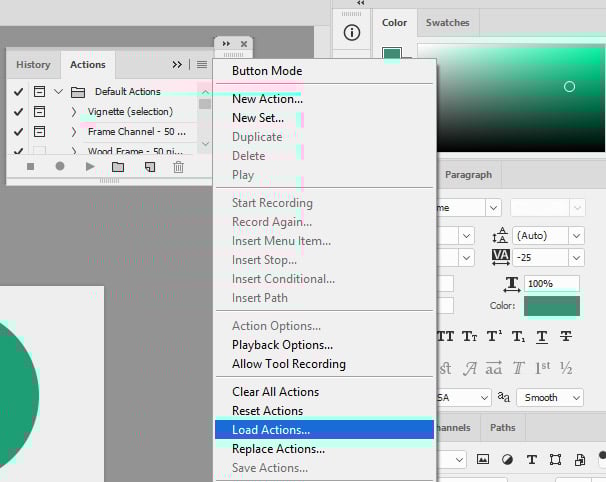Toggle the Default Actions set checkmark
Viewport: 606px width, 482px height.
pos(18,92)
